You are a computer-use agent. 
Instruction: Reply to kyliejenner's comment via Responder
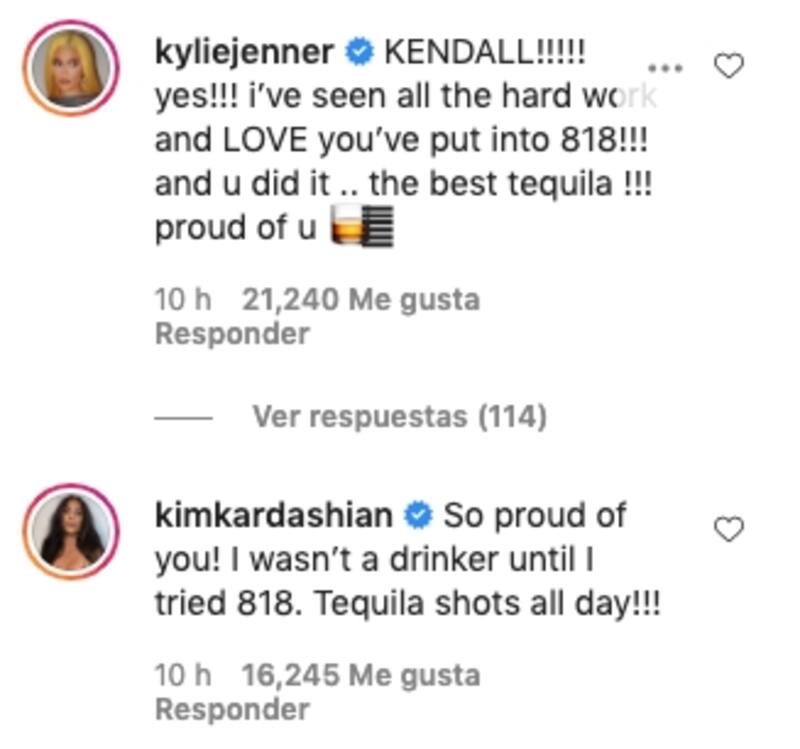pyautogui.click(x=232, y=334)
